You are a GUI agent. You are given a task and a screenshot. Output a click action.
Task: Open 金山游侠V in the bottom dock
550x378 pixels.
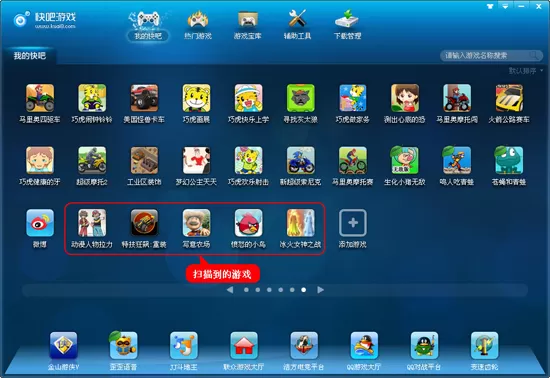[63, 346]
